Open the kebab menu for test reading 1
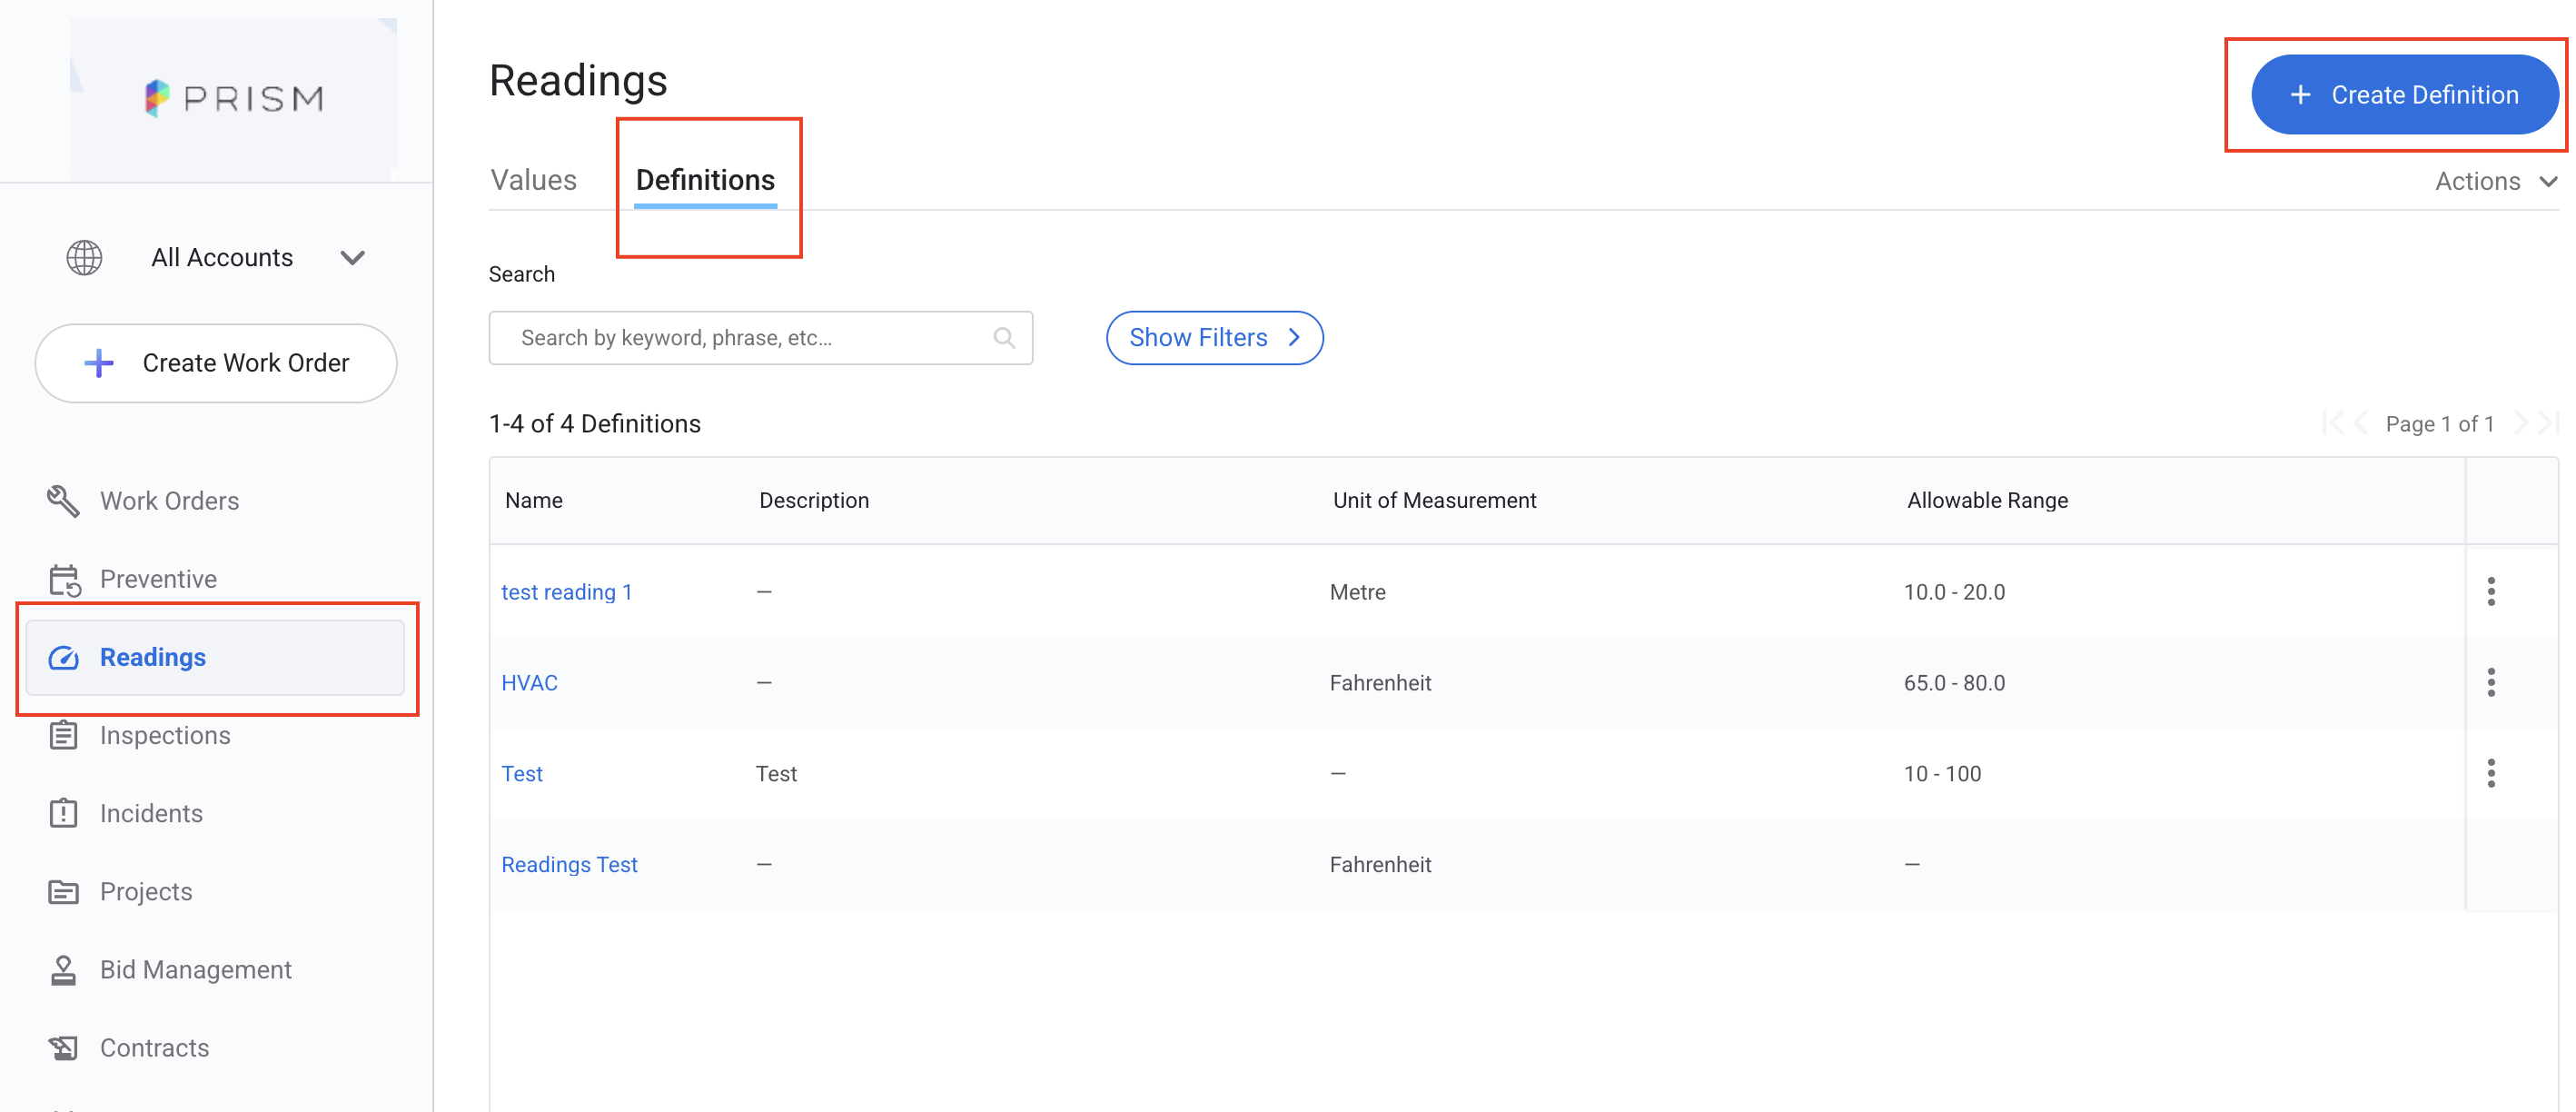 2491,591
